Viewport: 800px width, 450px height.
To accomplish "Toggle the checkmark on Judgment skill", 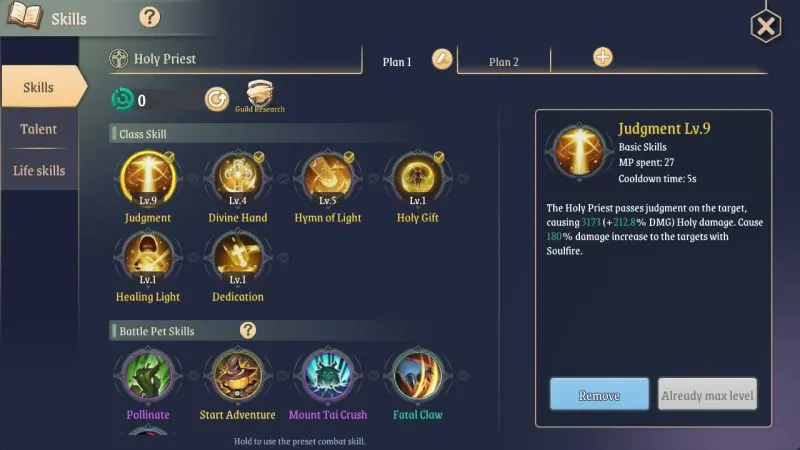I will 169,157.
